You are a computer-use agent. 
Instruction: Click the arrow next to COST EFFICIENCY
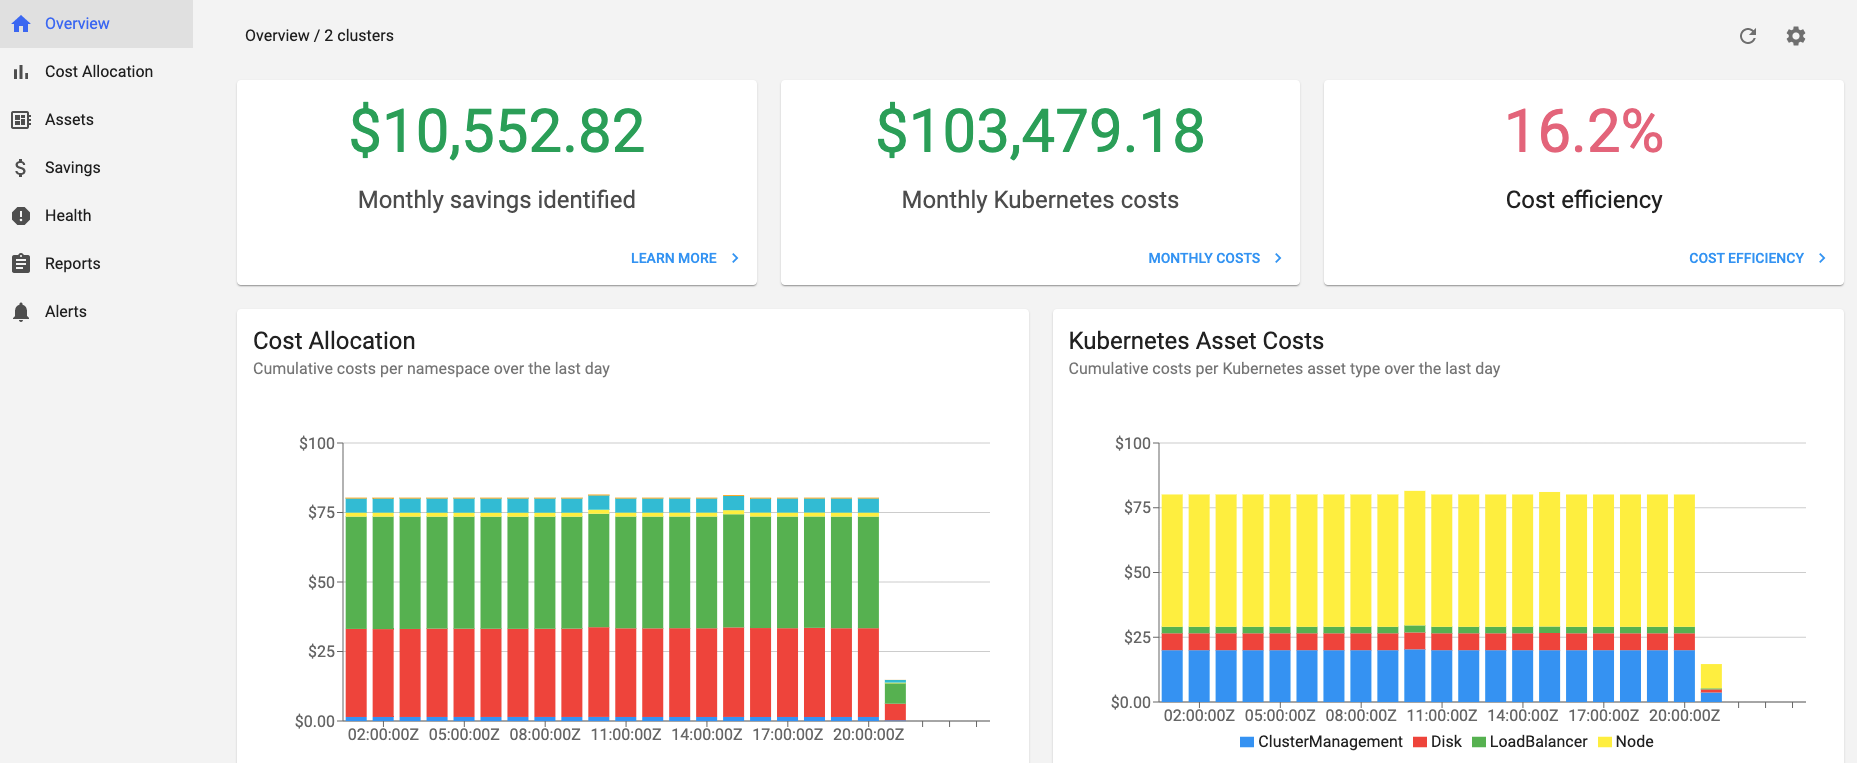click(1822, 258)
